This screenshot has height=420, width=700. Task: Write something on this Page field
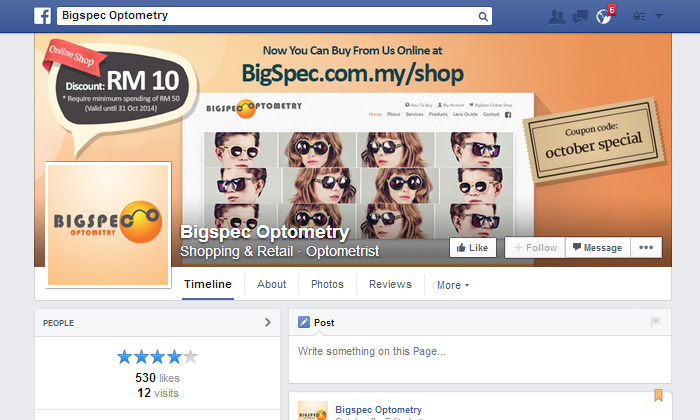pyautogui.click(x=480, y=359)
